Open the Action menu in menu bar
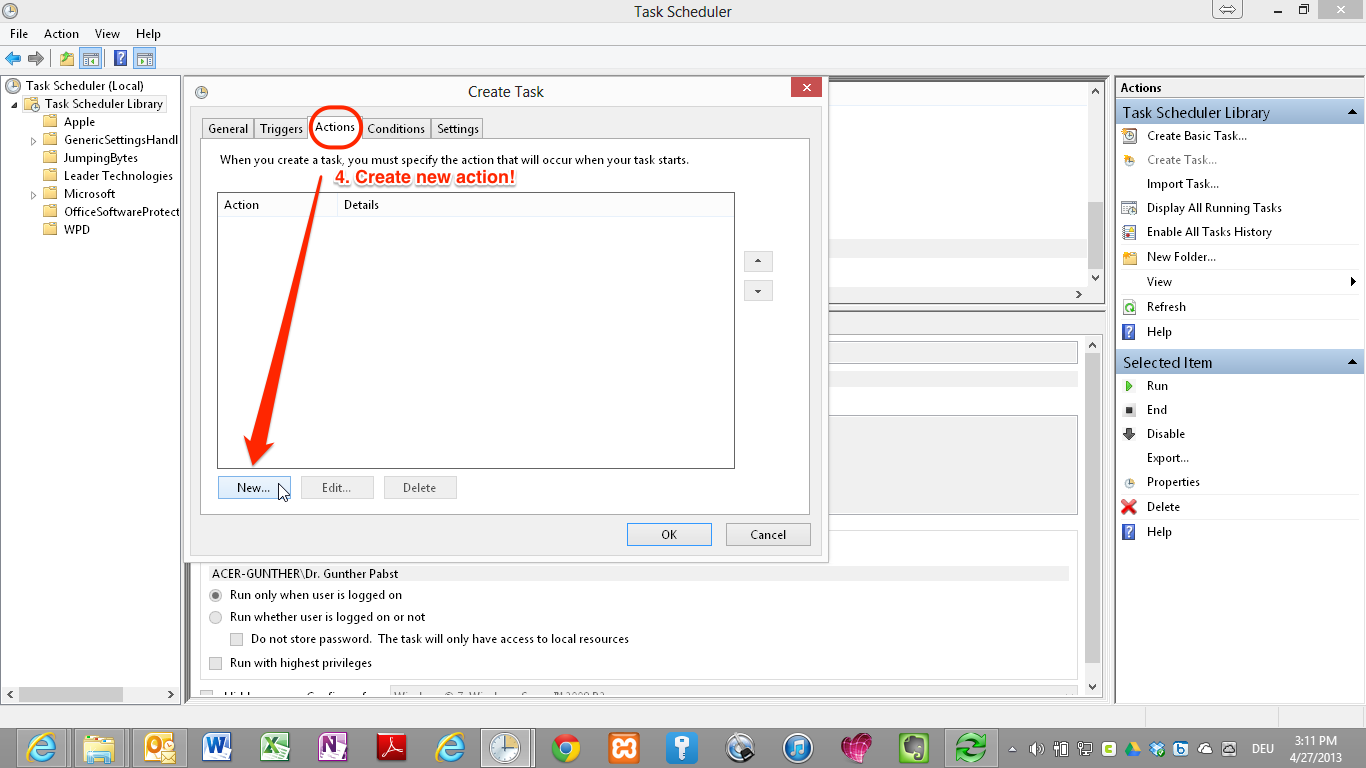Viewport: 1366px width, 768px height. click(61, 34)
